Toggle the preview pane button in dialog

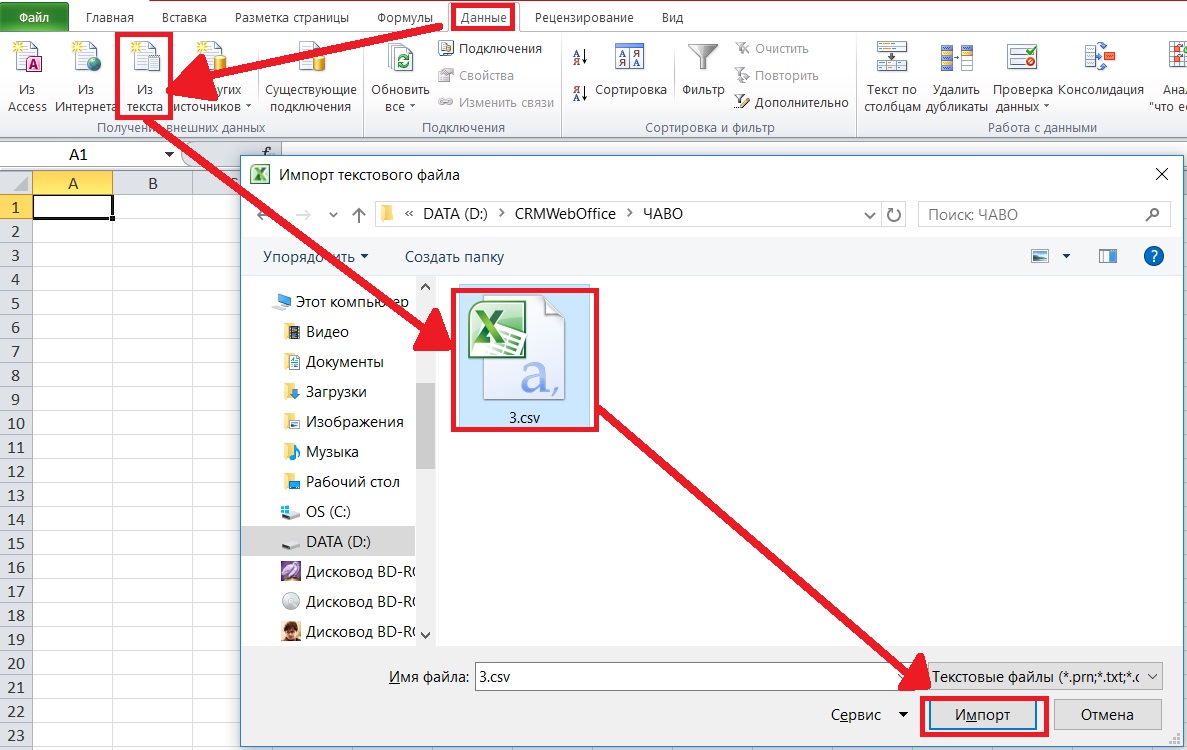[x=1107, y=256]
